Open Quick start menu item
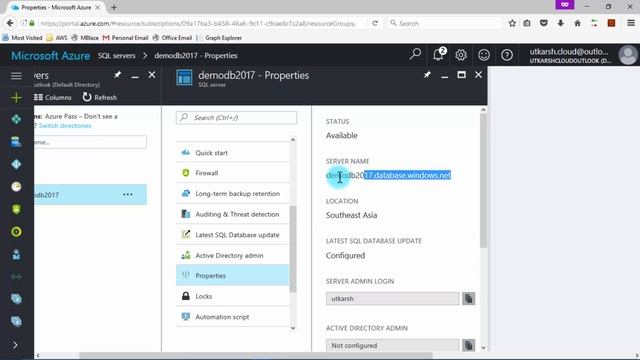This screenshot has width=640, height=360. (232, 153)
